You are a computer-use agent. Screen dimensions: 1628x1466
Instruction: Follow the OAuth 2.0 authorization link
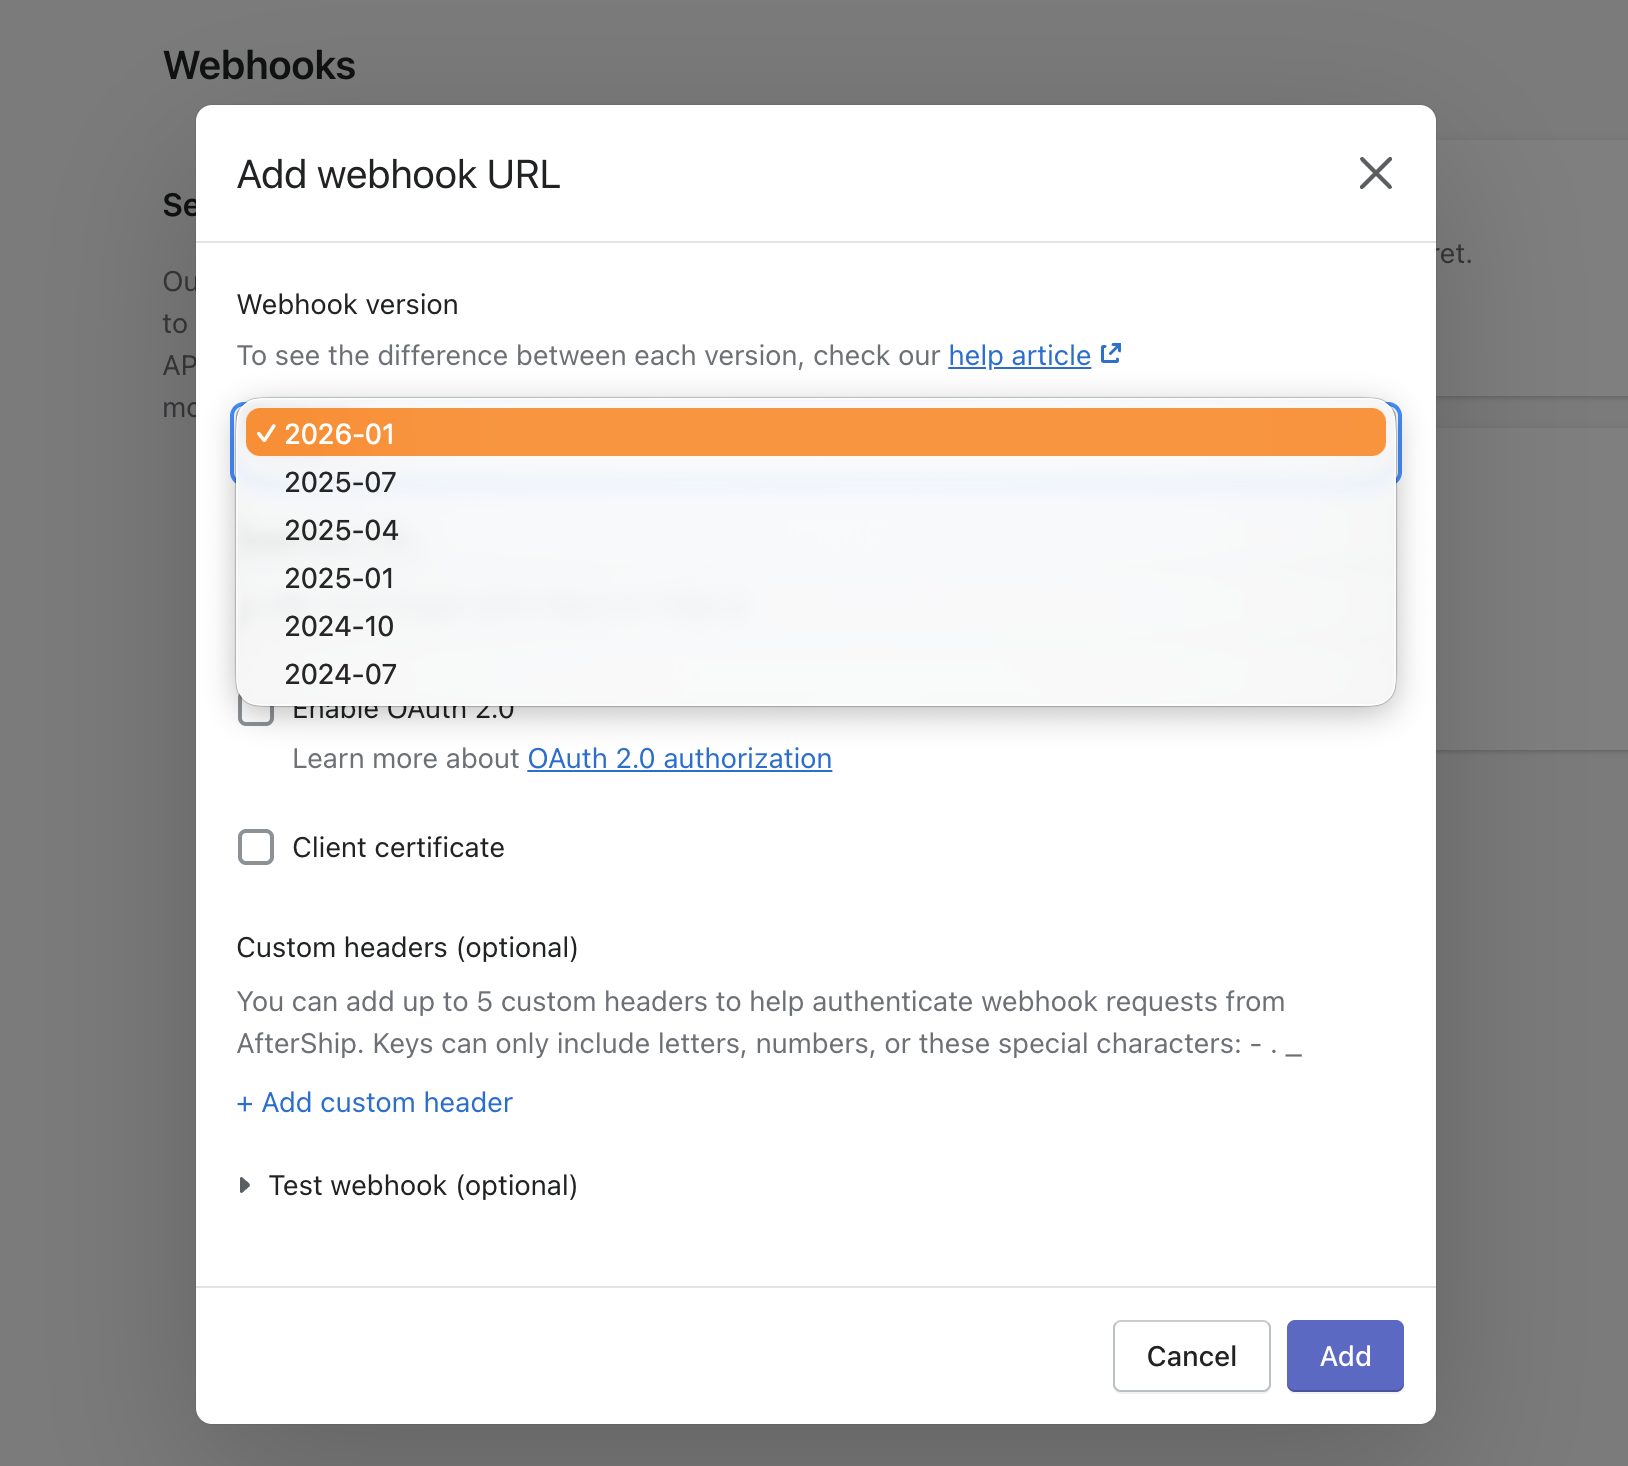679,758
